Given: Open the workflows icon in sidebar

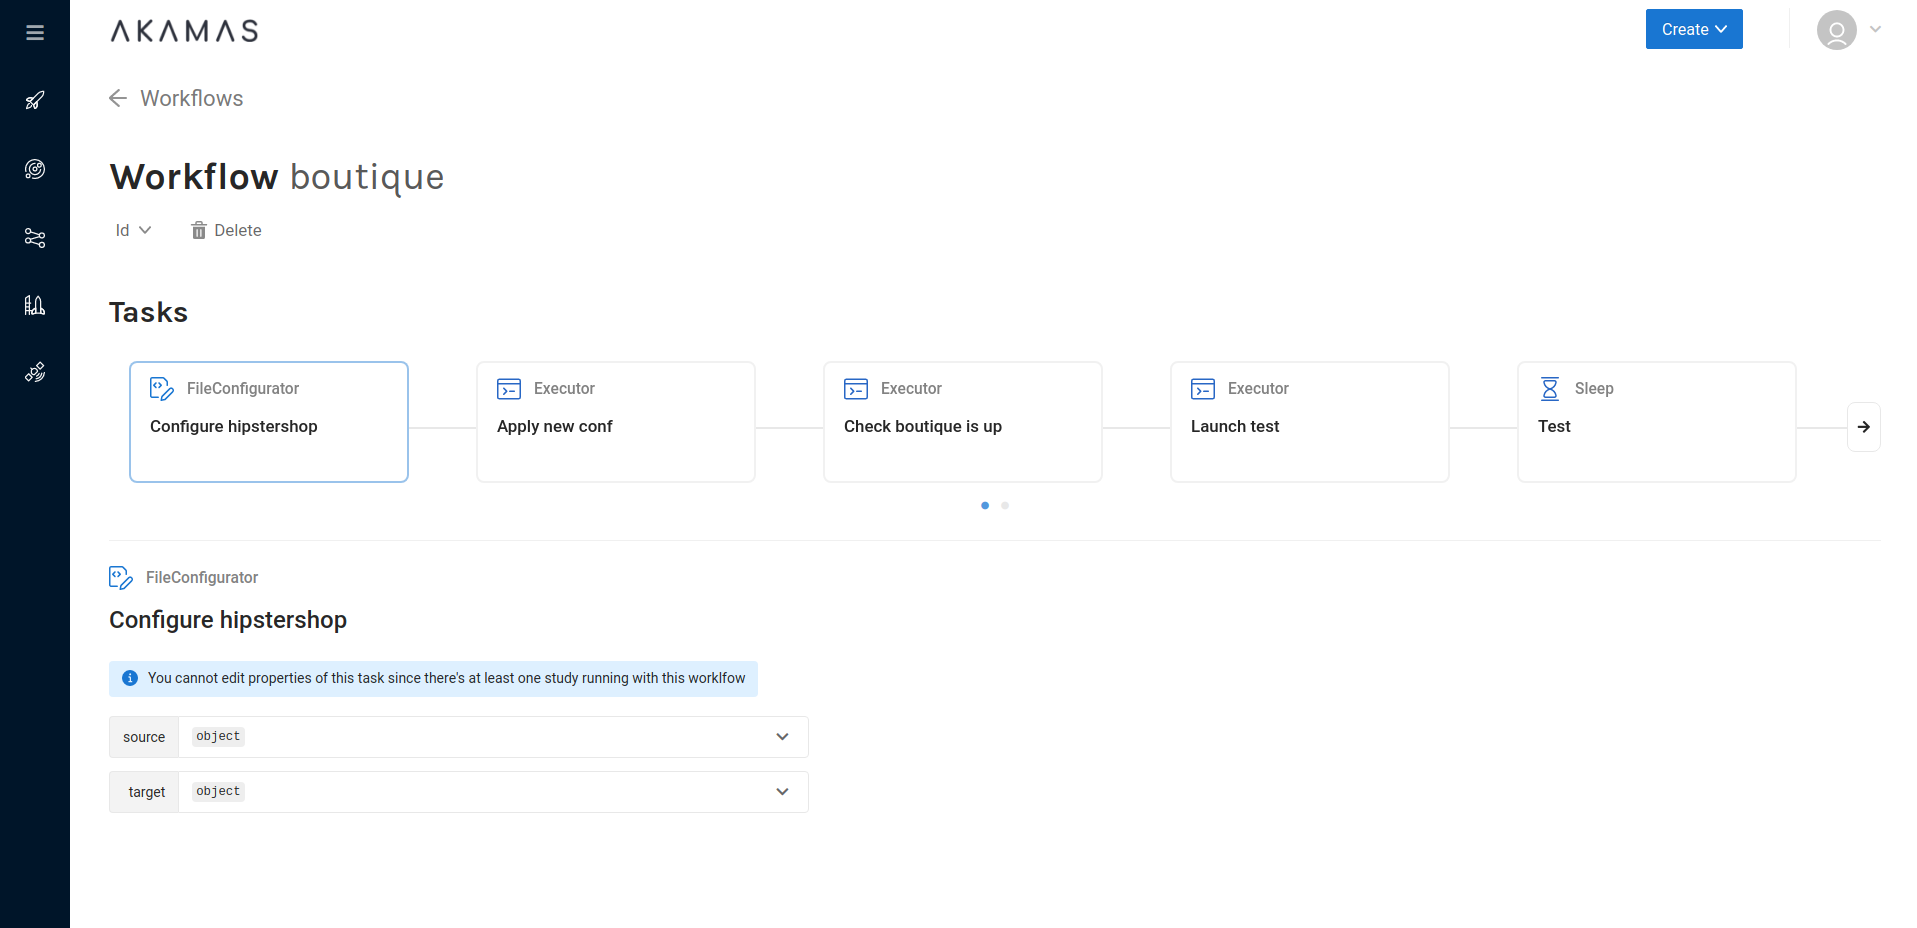Looking at the screenshot, I should click(x=35, y=238).
